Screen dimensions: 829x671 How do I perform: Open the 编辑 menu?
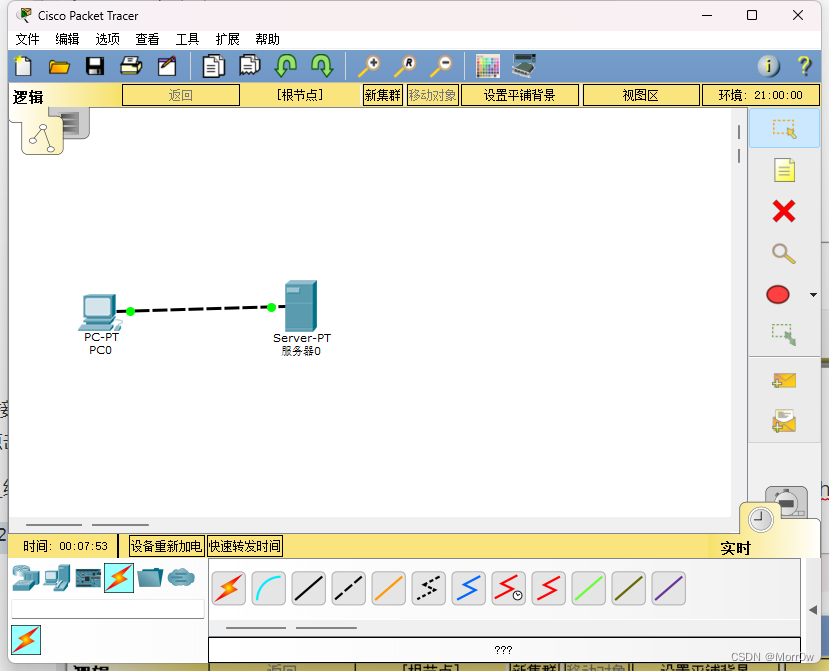(67, 39)
